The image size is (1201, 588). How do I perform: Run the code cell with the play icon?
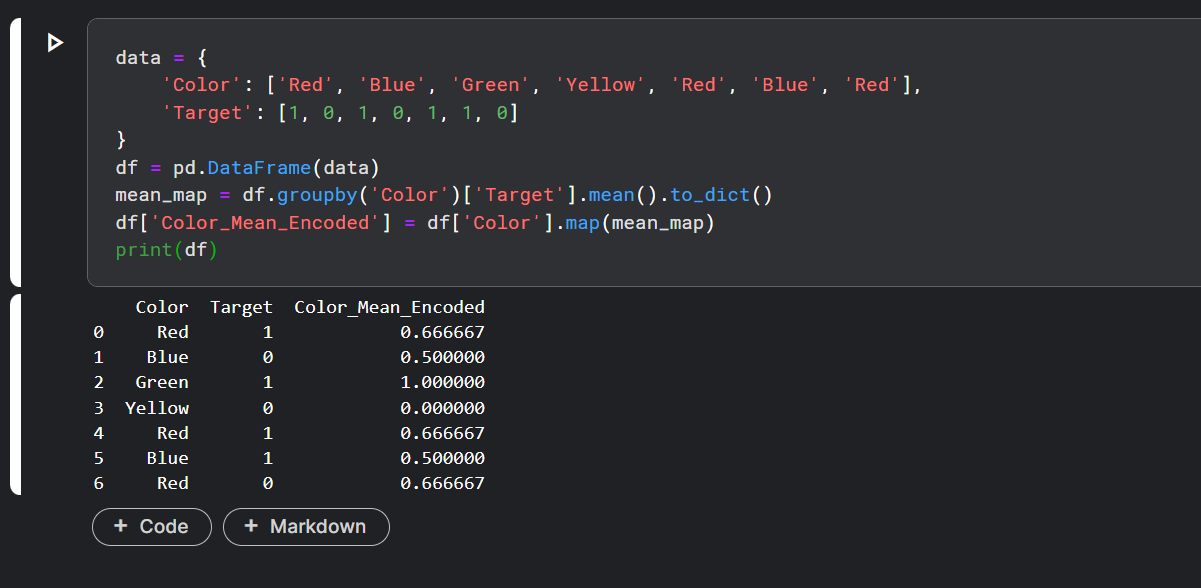pyautogui.click(x=55, y=43)
